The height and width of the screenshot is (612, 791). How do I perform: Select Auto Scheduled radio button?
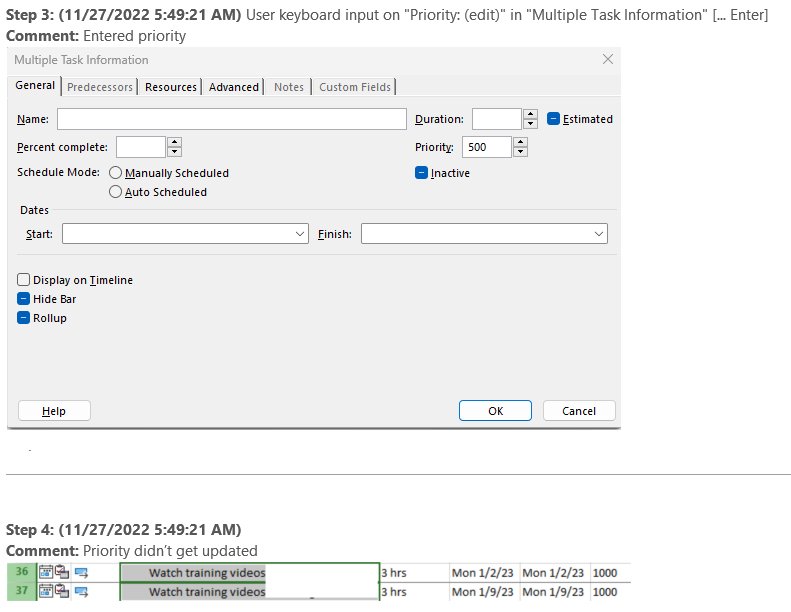point(116,192)
